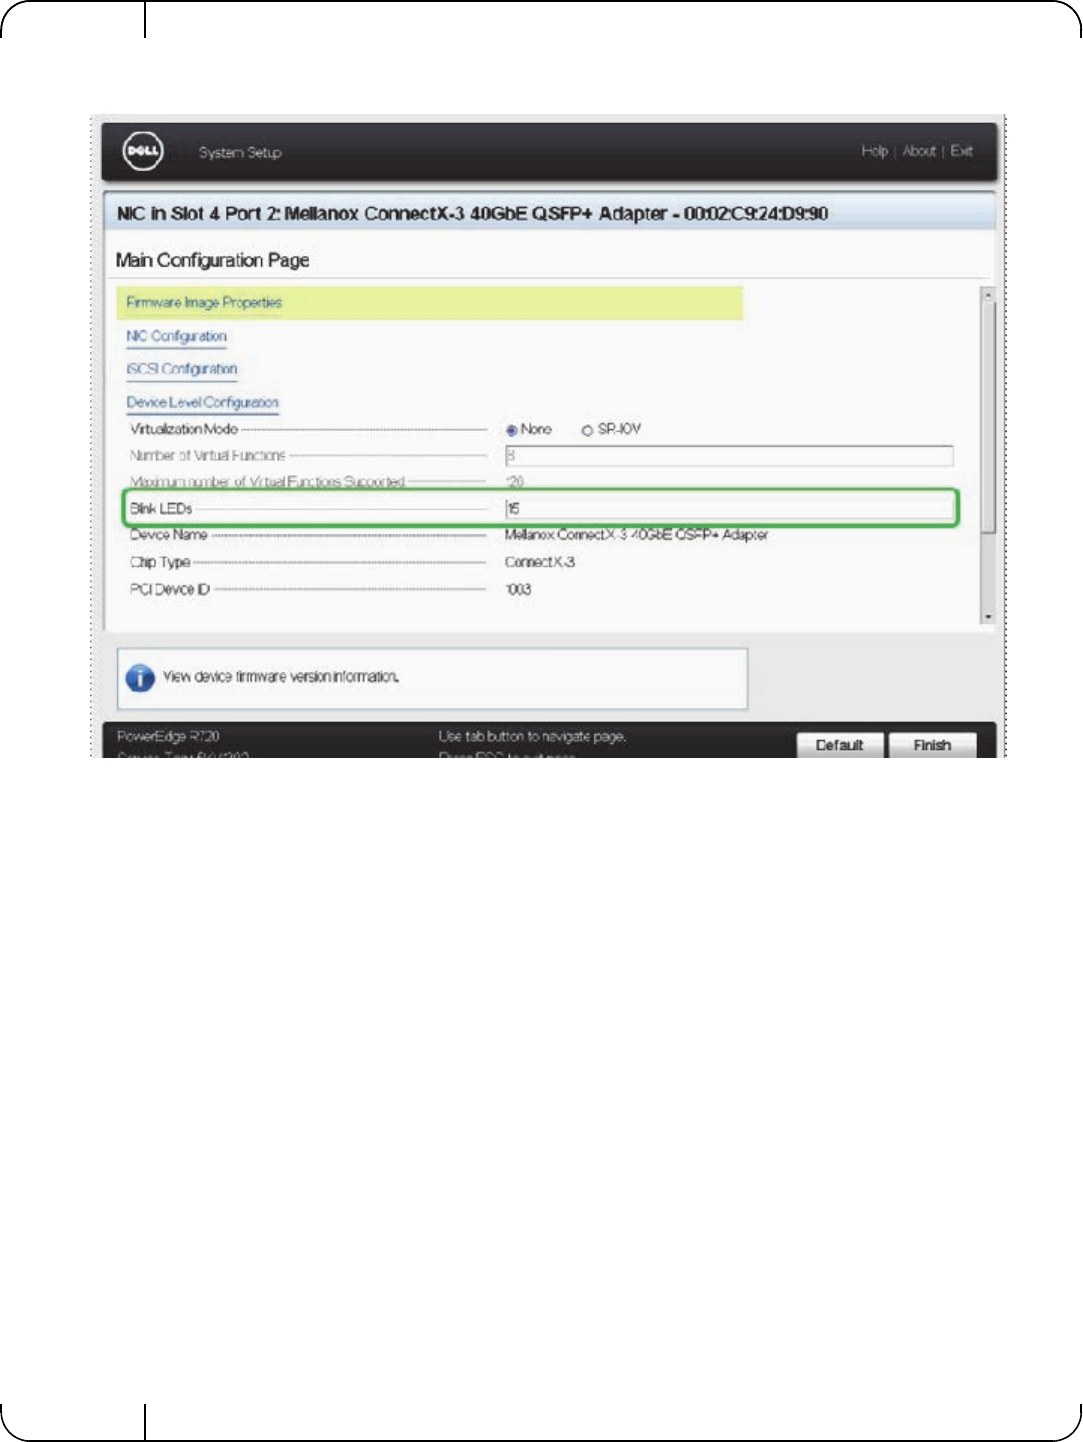
Task: Click scrollbar down arrow
Action: point(989,617)
